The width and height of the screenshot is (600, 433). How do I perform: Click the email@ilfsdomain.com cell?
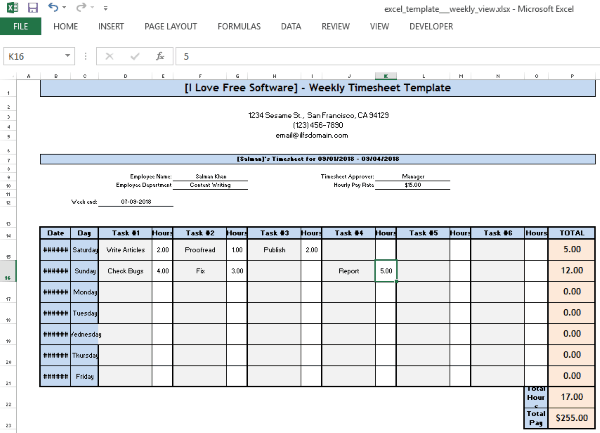pyautogui.click(x=312, y=135)
